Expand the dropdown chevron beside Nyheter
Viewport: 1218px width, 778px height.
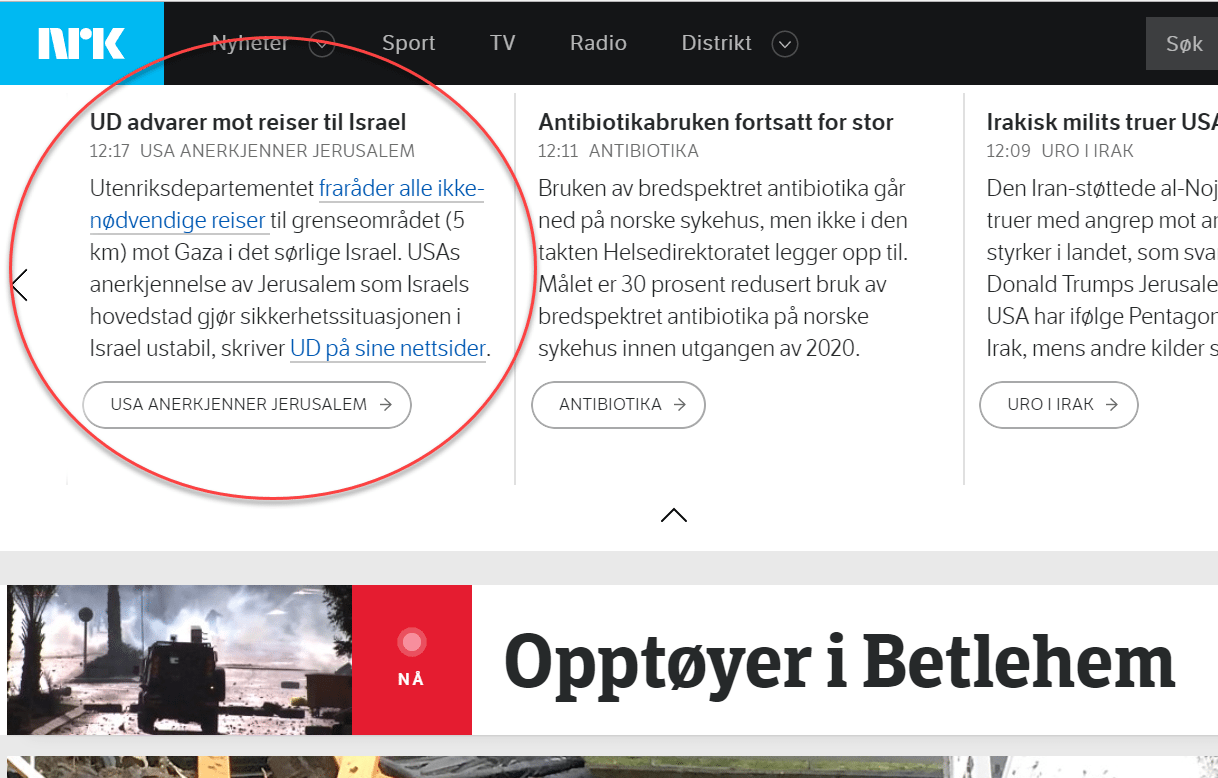click(x=322, y=44)
